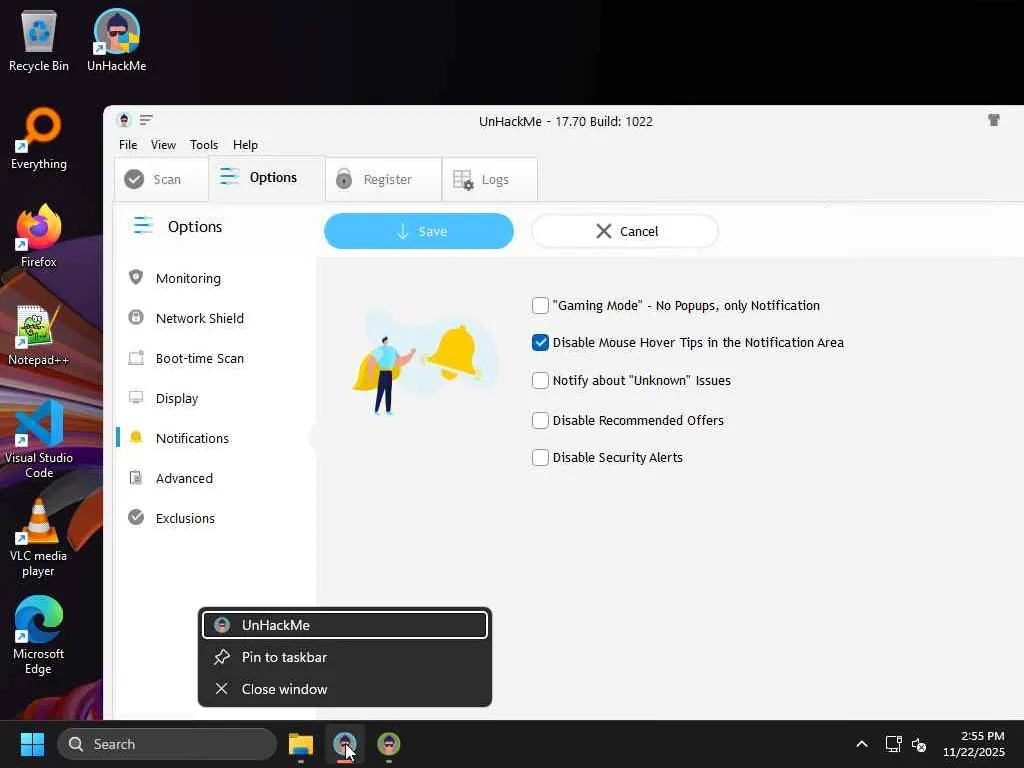Switch to the Register tab
This screenshot has width=1024, height=768.
tap(383, 179)
